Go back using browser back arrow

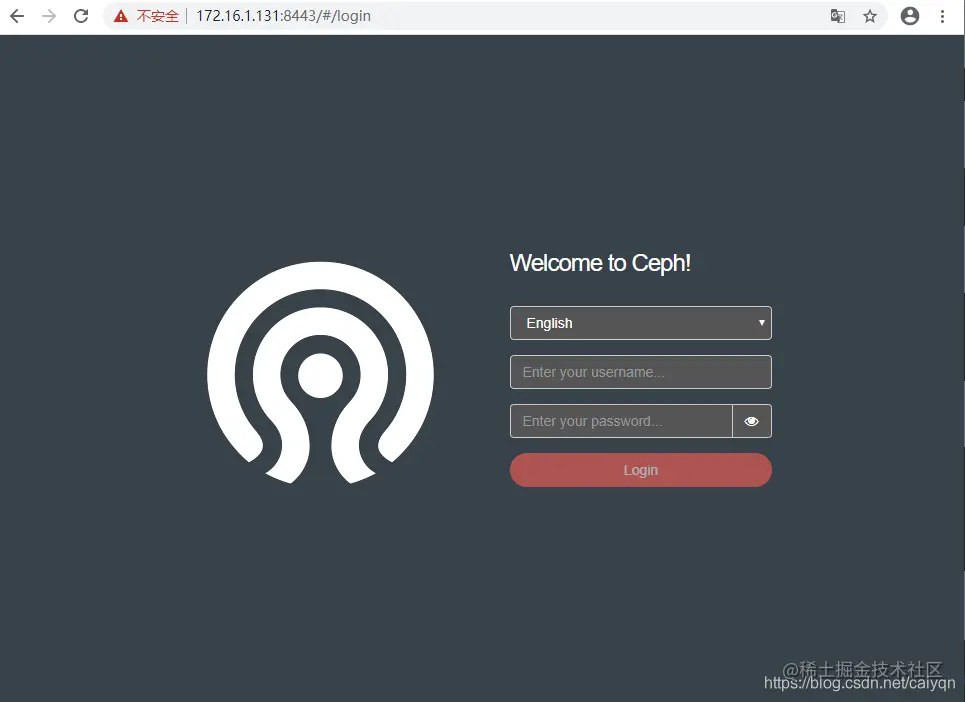[x=17, y=16]
